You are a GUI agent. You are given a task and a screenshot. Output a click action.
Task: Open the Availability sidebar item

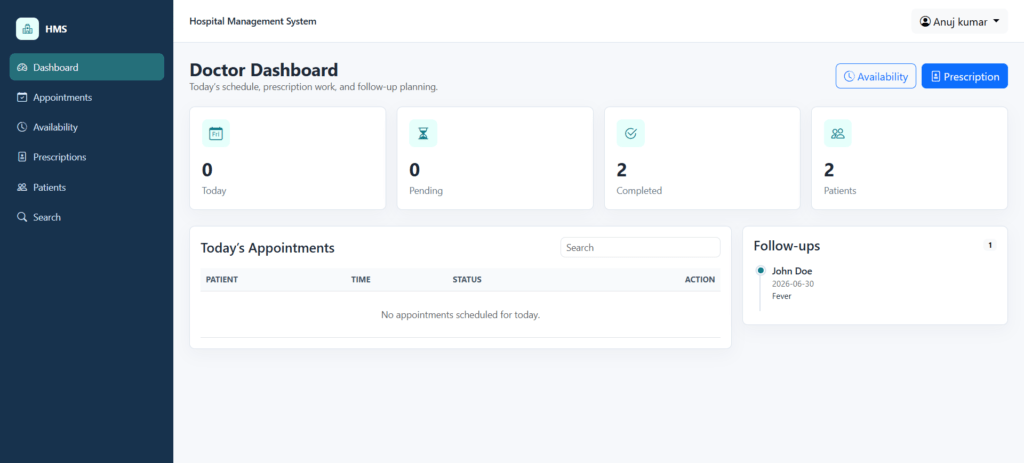pos(87,127)
